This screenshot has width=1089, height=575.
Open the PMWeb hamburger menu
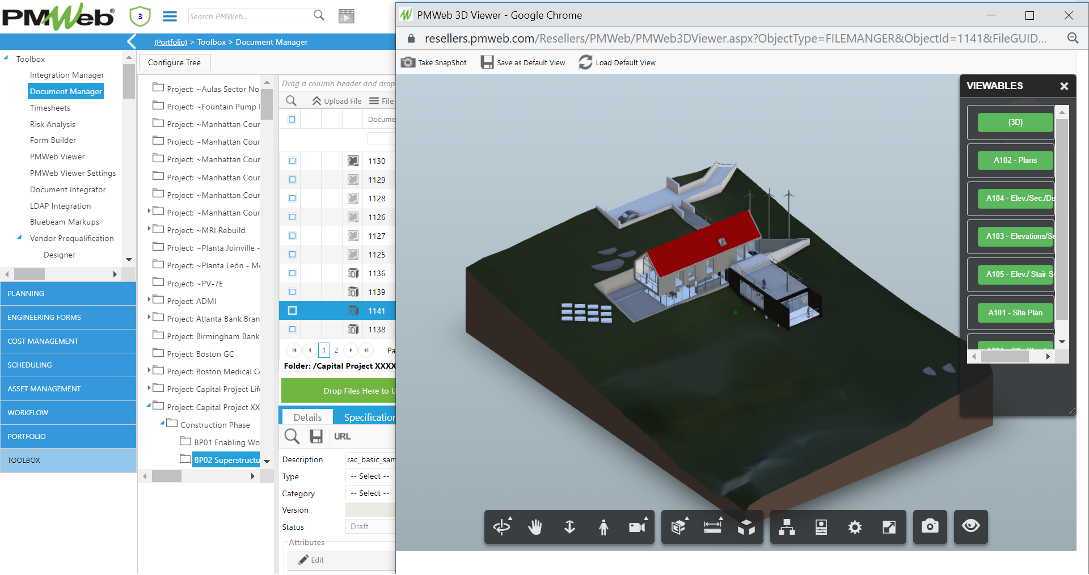pos(169,15)
